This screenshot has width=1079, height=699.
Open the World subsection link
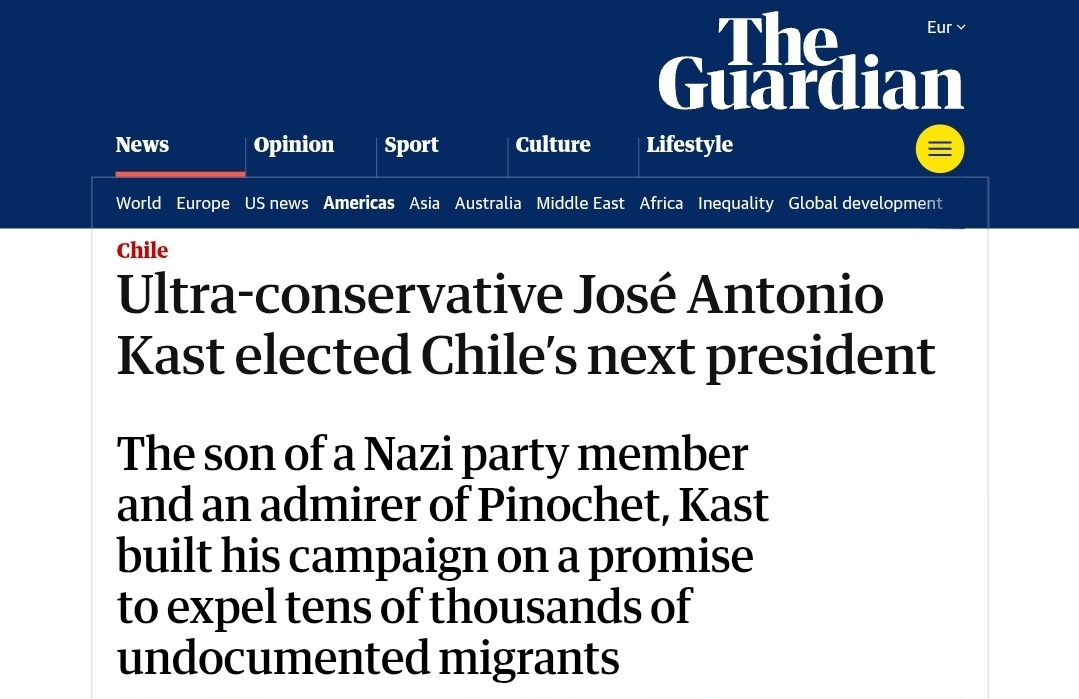138,203
